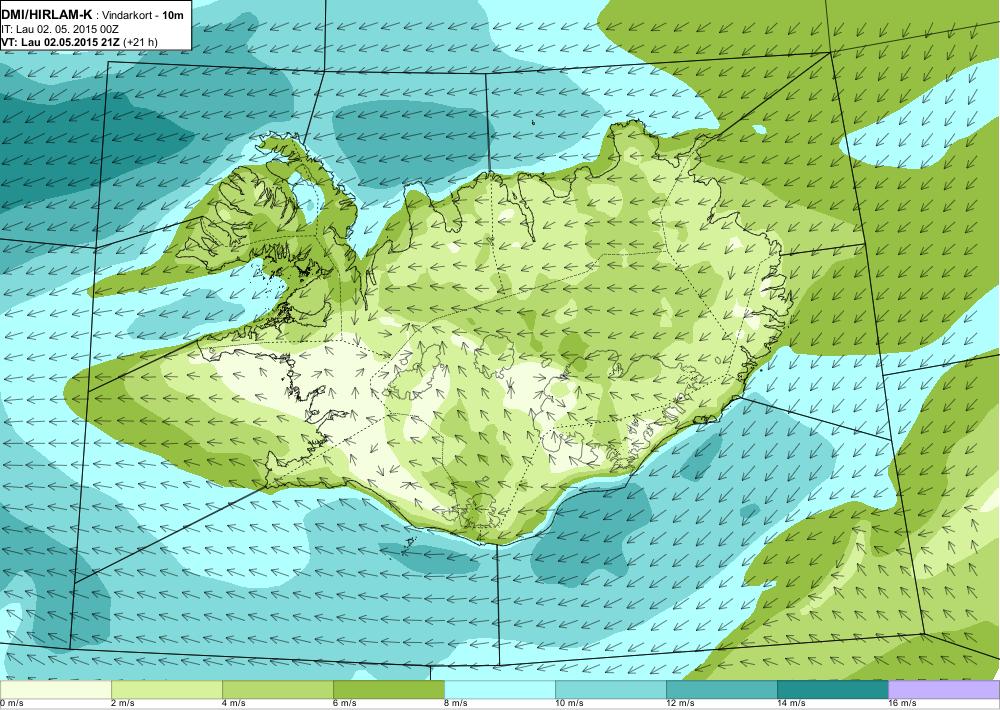This screenshot has height=710, width=1000.
Task: Click the 0–2 m/s palest legend swatch
Action: coord(55,689)
